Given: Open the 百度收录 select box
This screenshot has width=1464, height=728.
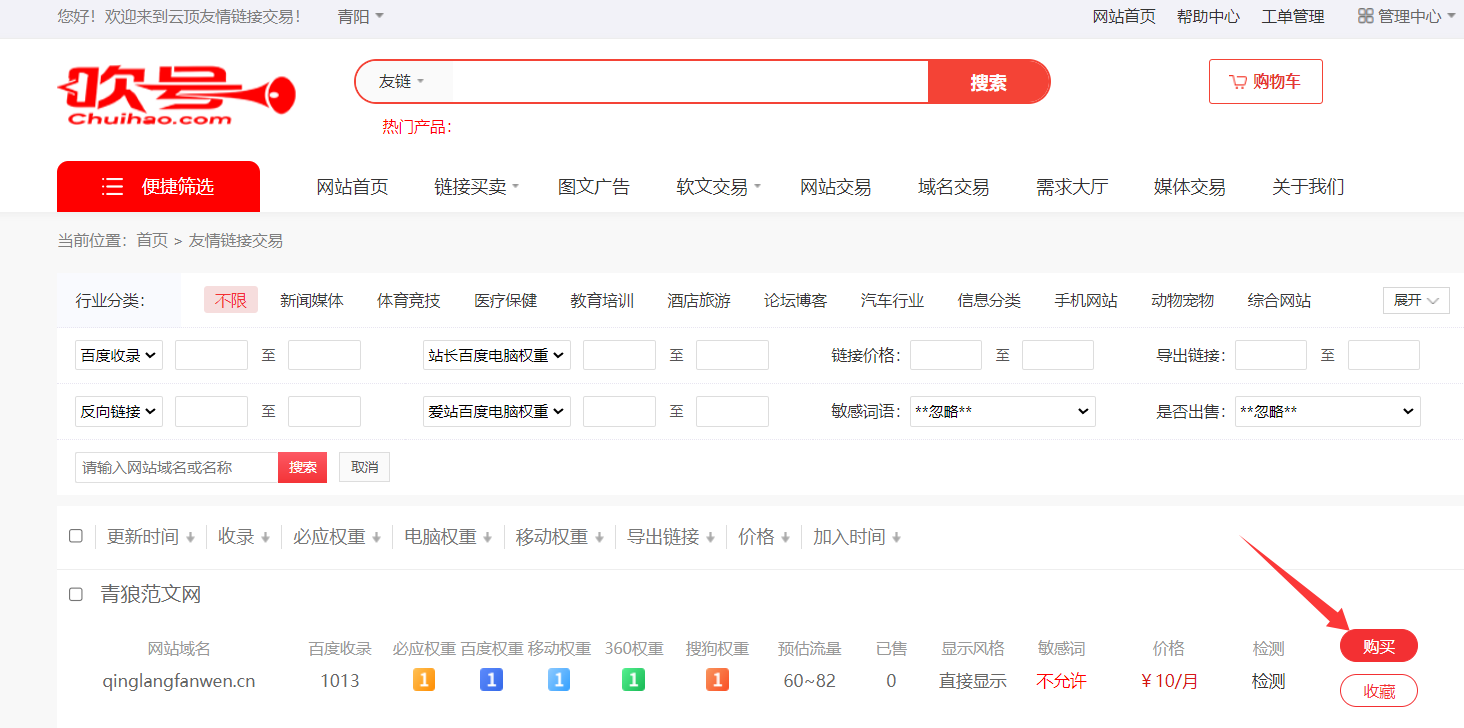Looking at the screenshot, I should coord(119,355).
